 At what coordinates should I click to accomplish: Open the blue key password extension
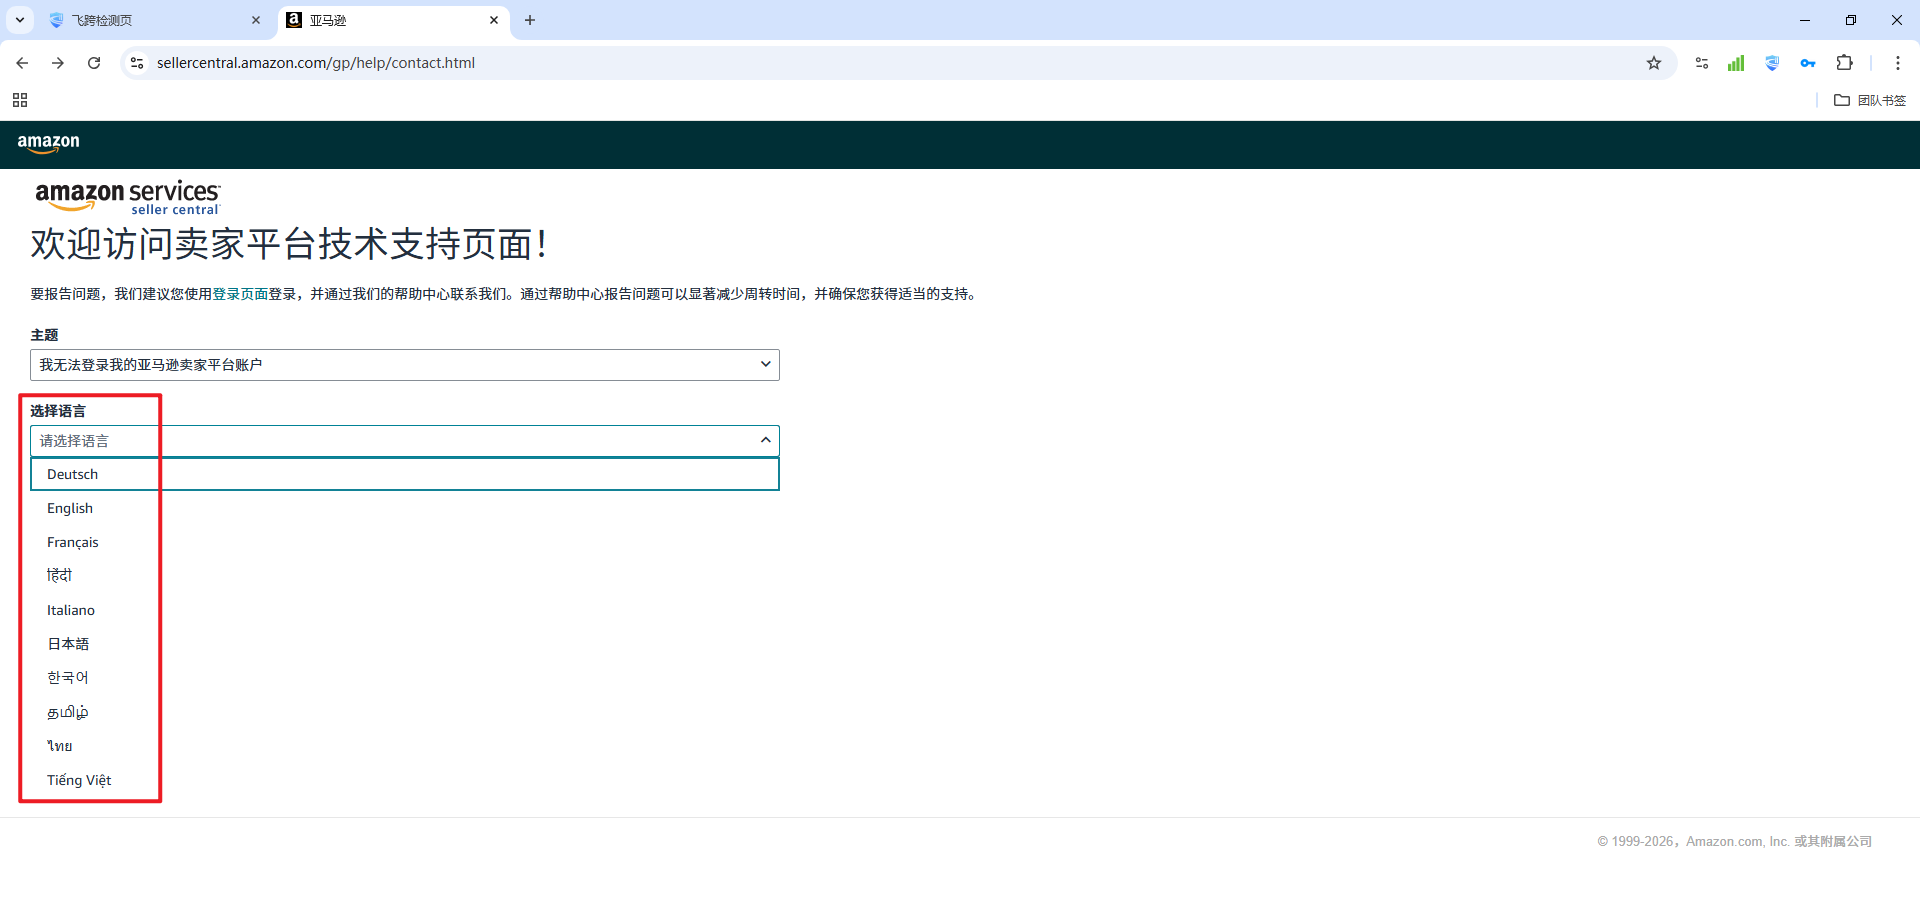click(1808, 63)
